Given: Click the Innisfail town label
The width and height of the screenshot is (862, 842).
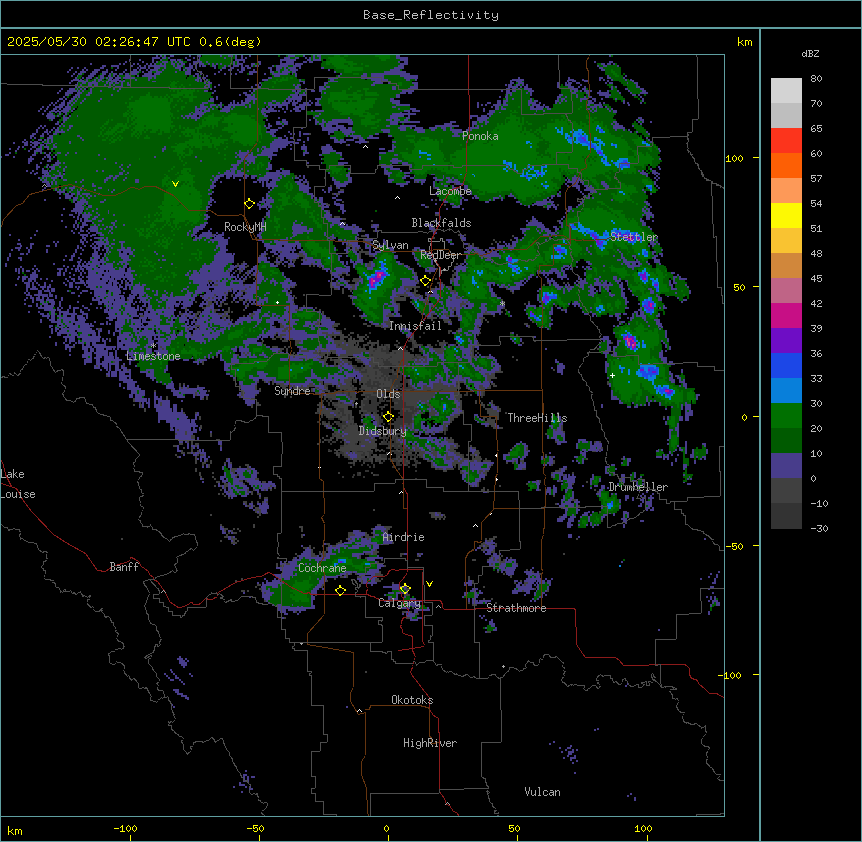Looking at the screenshot, I should pyautogui.click(x=415, y=326).
